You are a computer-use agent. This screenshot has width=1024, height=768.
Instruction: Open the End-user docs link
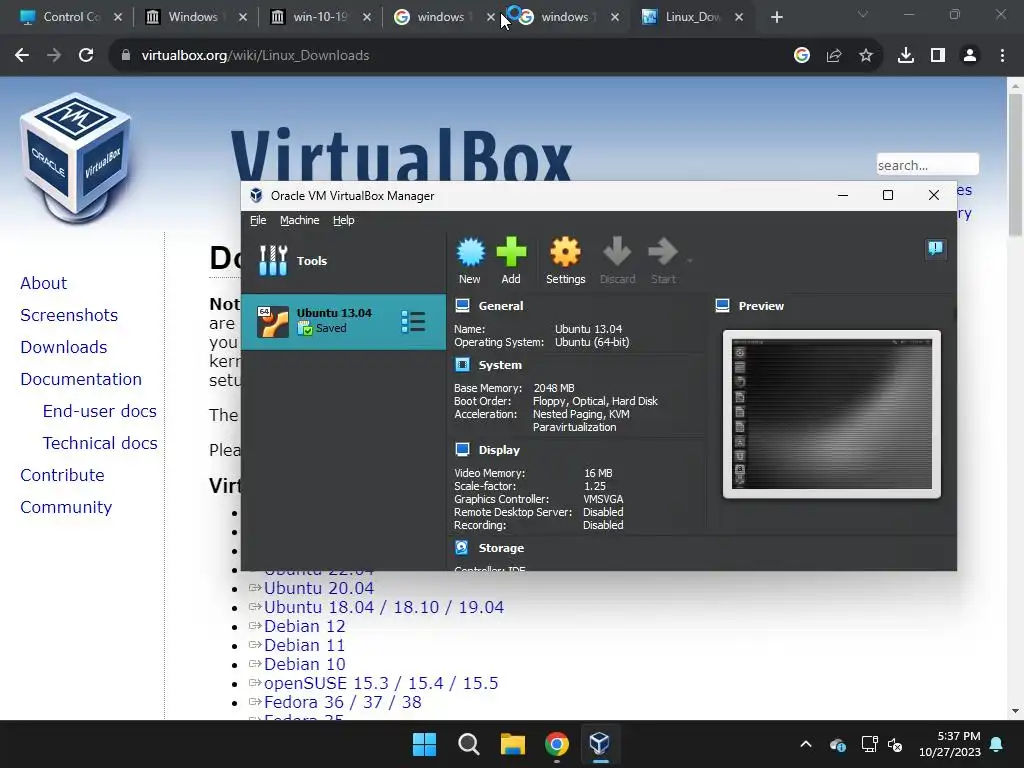[99, 411]
